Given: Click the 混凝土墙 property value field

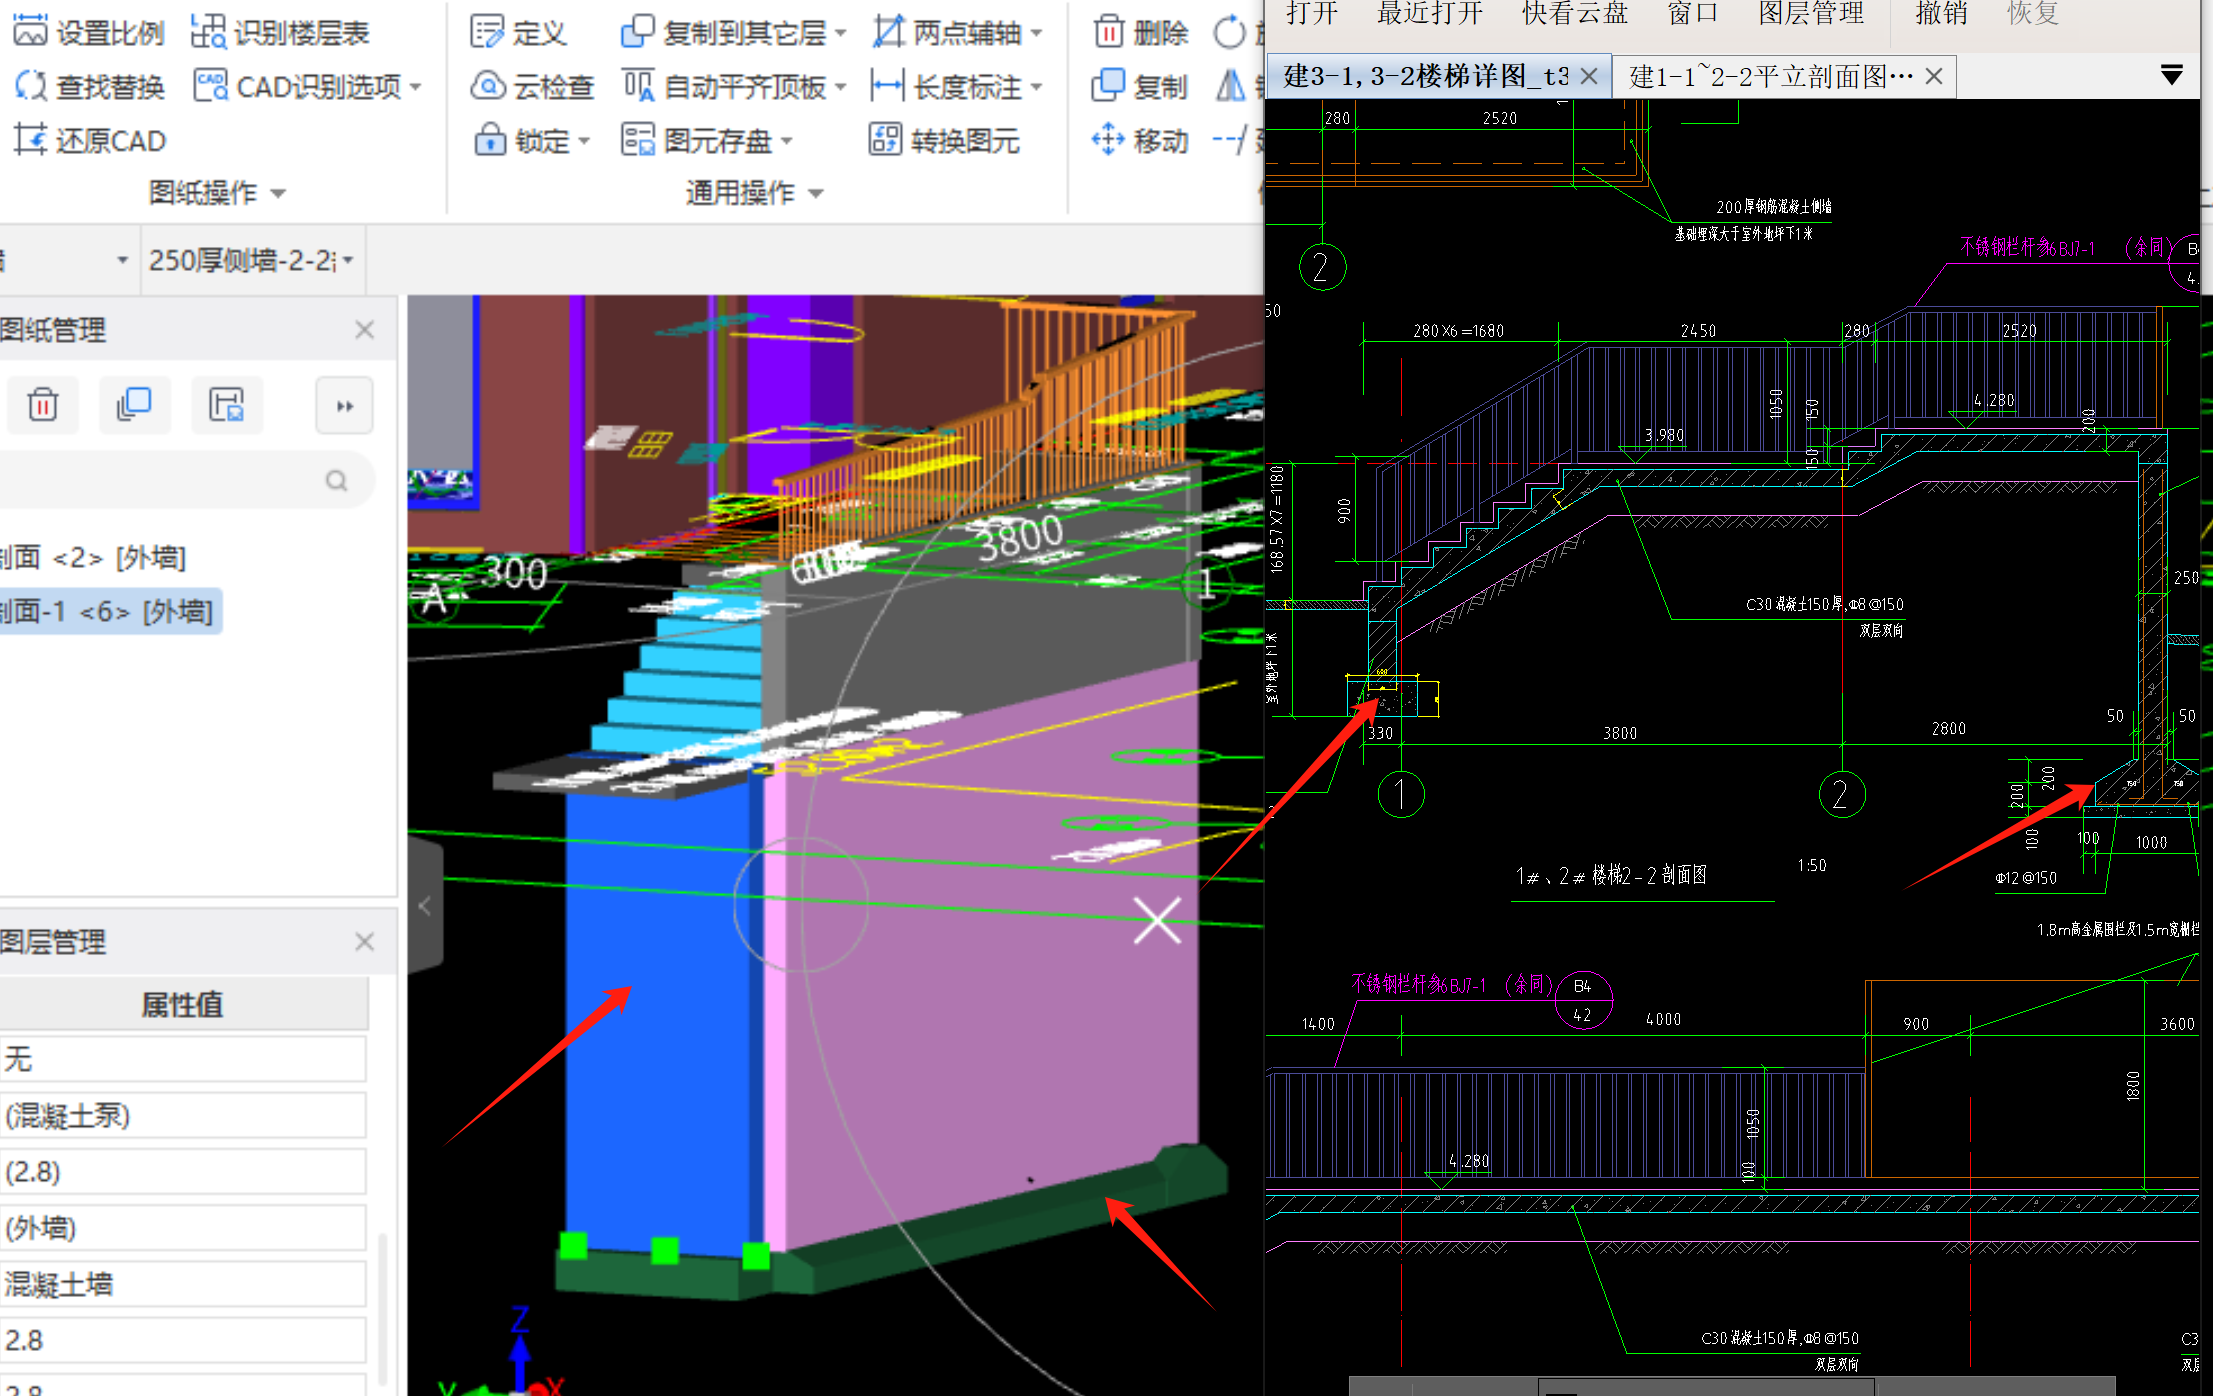Looking at the screenshot, I should pos(183,1284).
